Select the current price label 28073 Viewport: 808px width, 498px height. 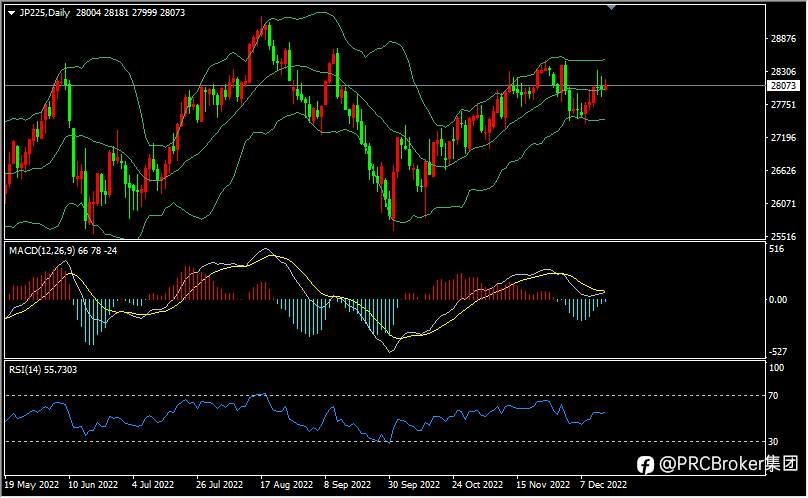click(783, 86)
